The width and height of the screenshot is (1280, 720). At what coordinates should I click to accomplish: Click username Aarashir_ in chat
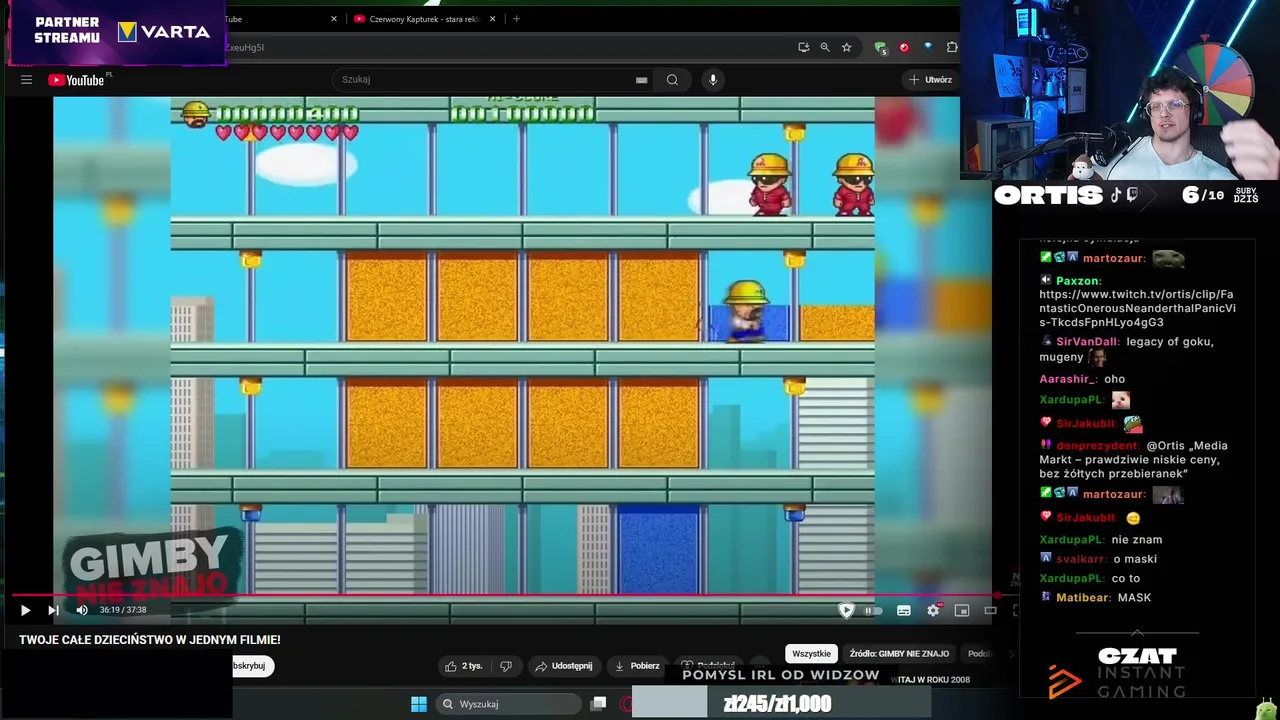[1067, 380]
